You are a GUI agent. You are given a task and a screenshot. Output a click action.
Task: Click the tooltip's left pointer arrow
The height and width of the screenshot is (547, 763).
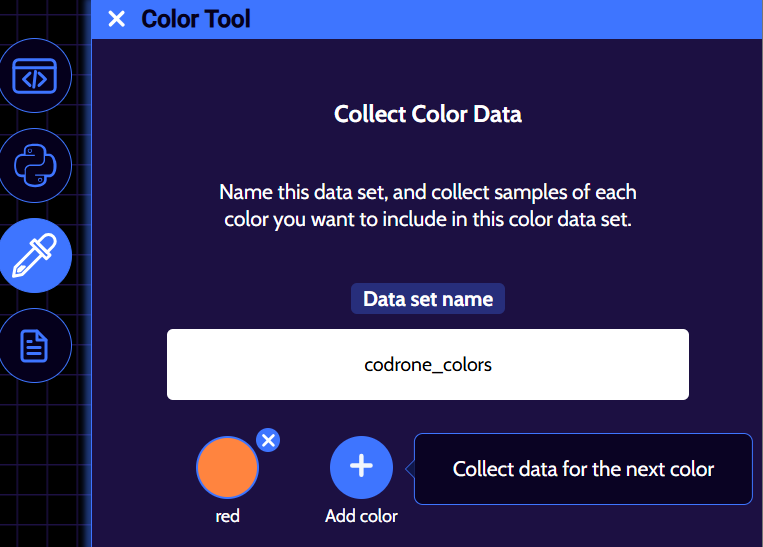pyautogui.click(x=409, y=468)
